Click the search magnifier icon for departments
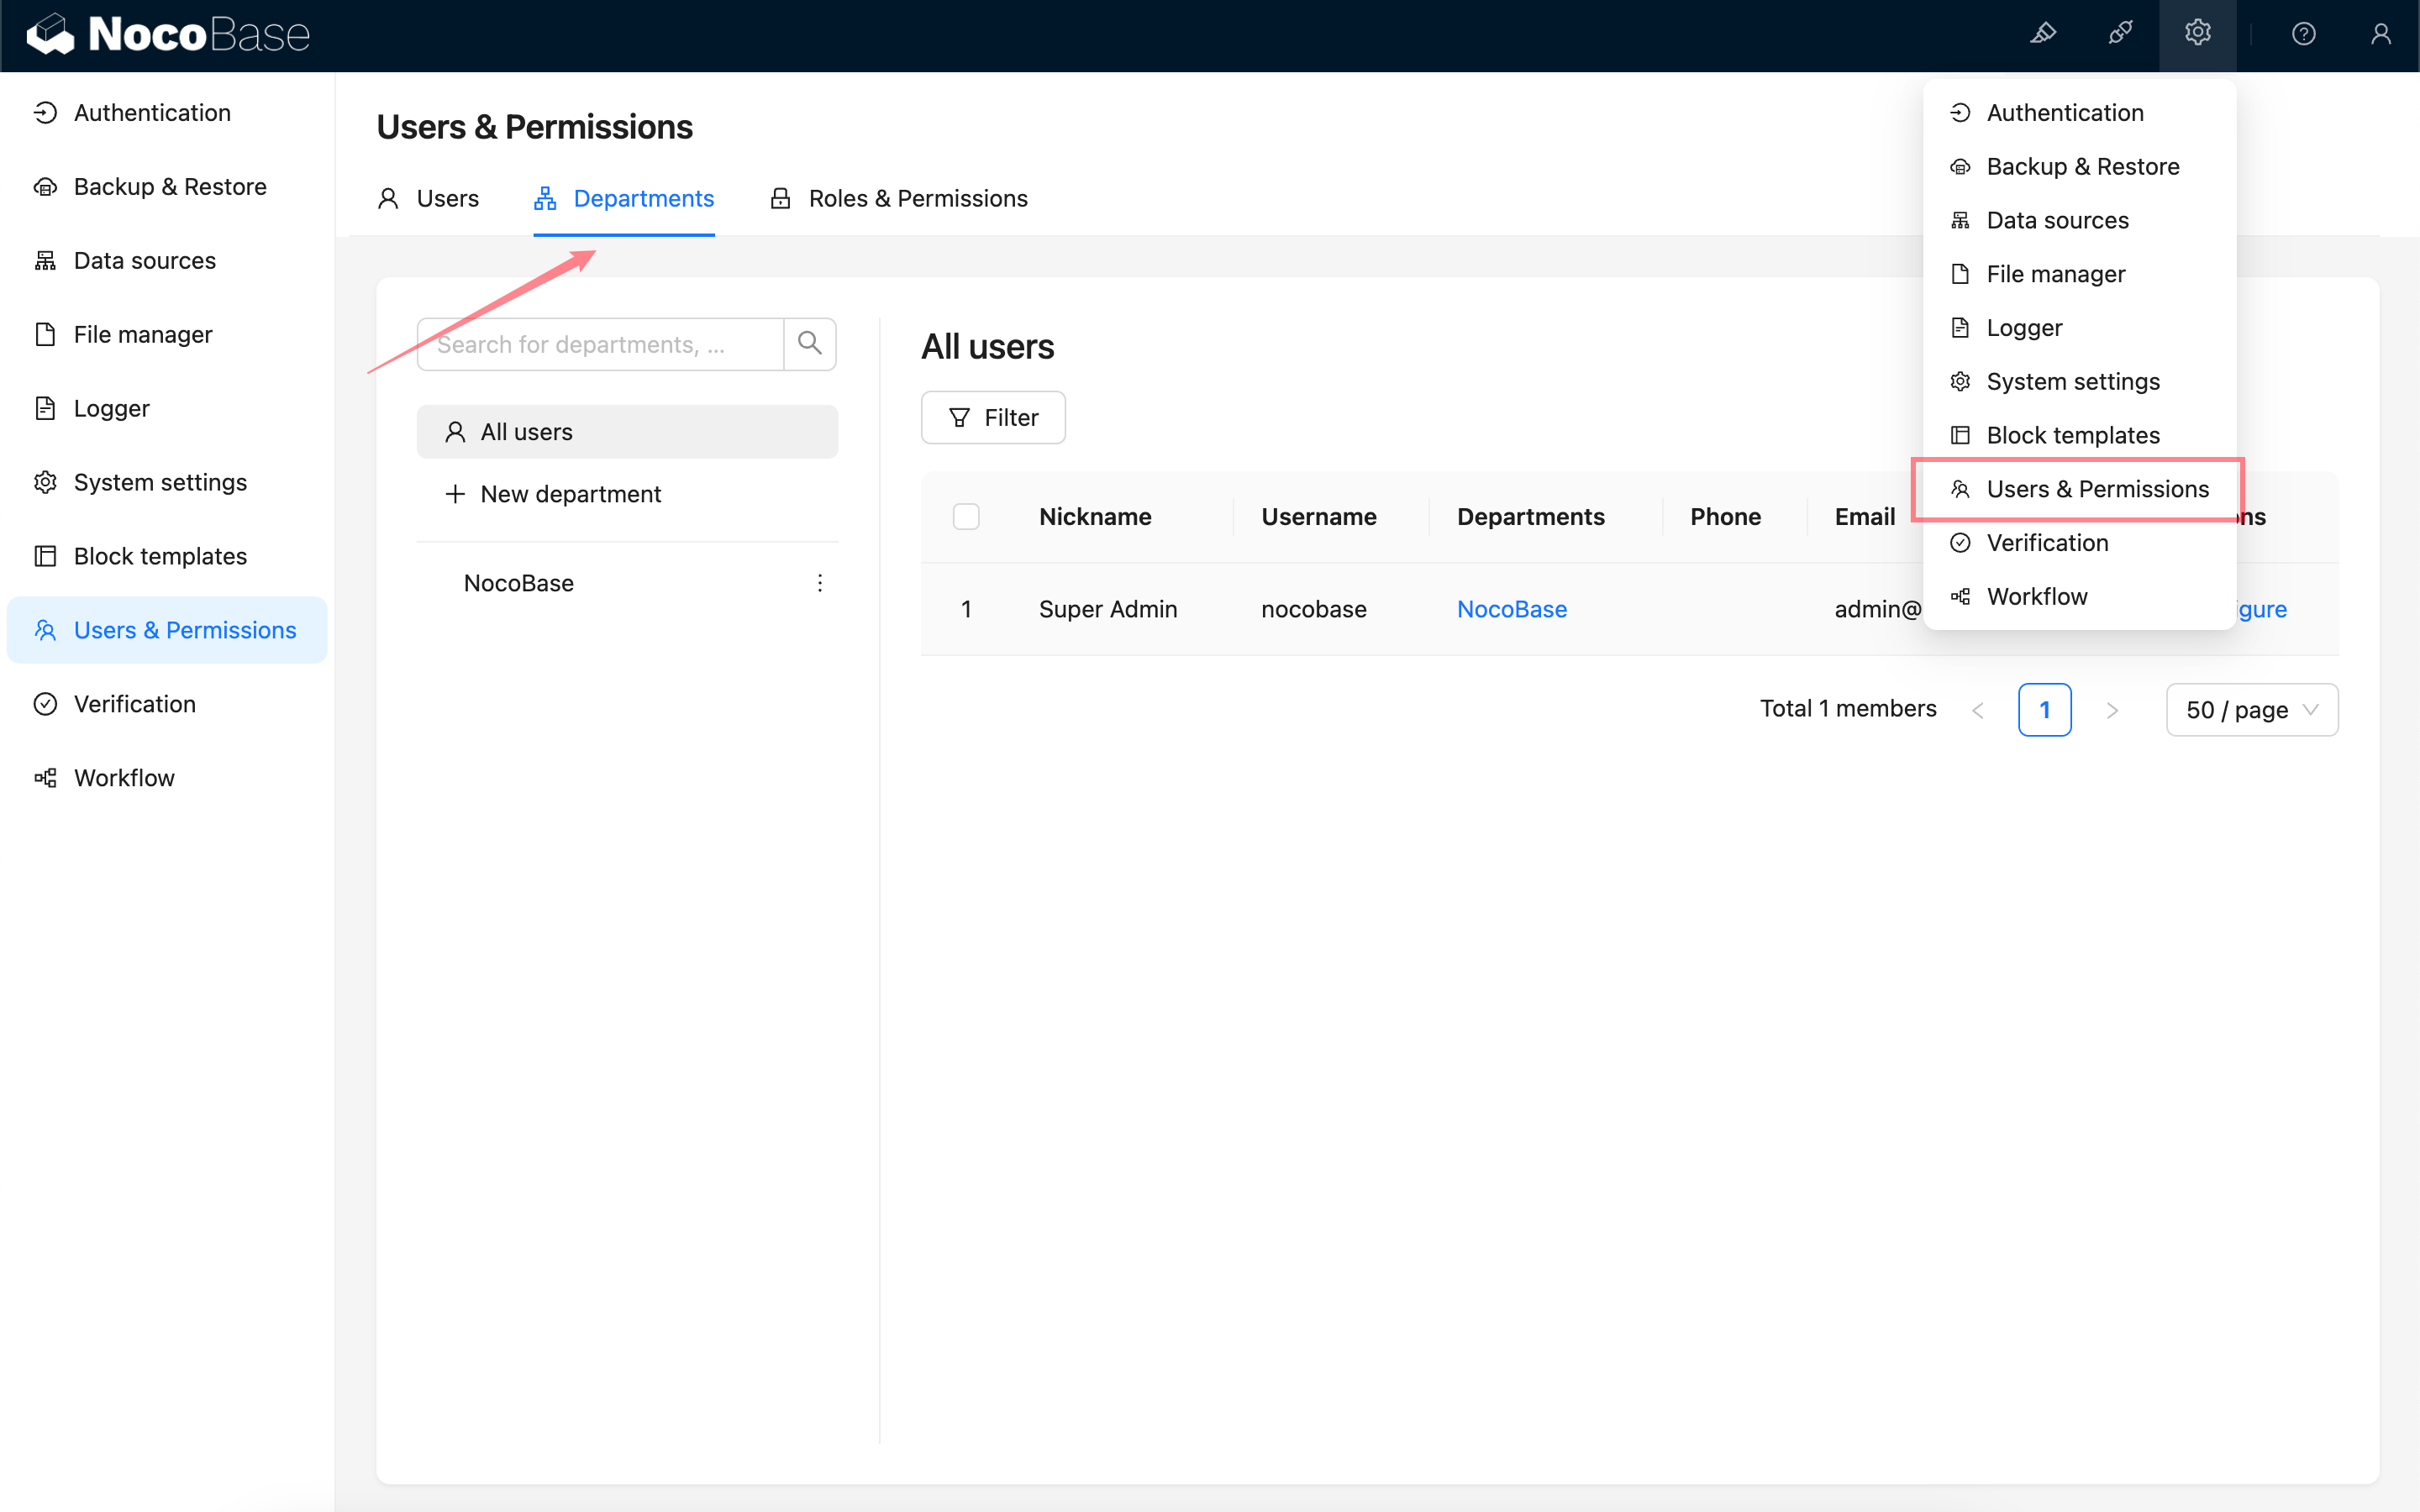This screenshot has height=1512, width=2420. (809, 344)
